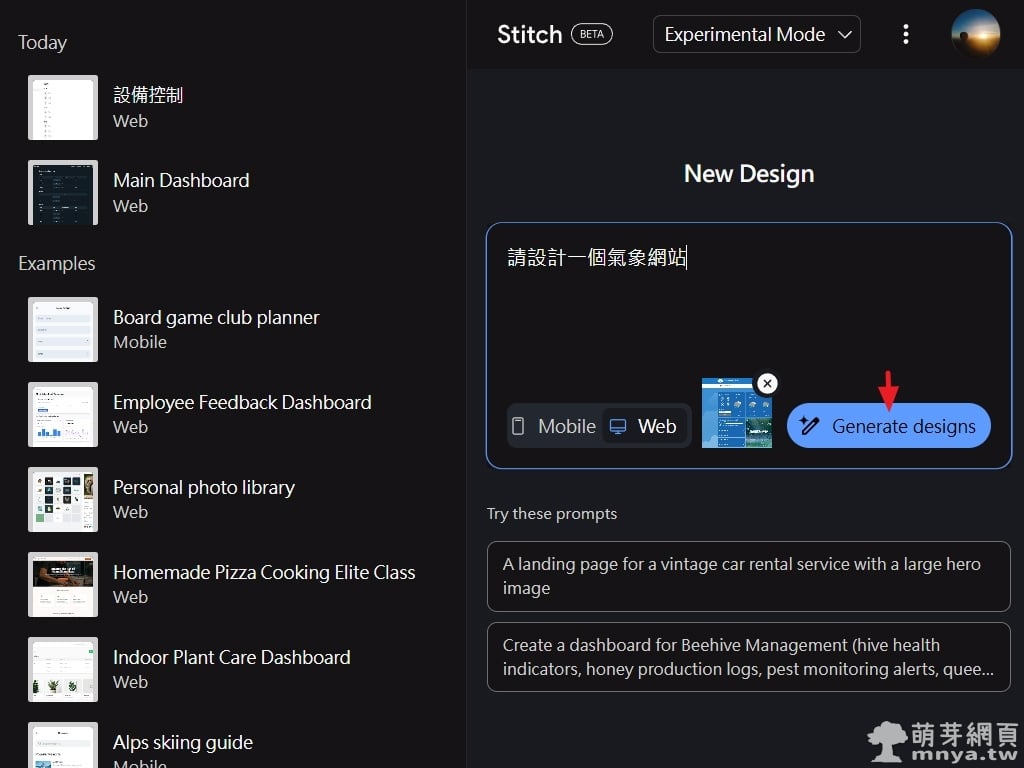Screen dimensions: 1024x768
Task: Click the three-dot more options icon
Action: point(905,34)
